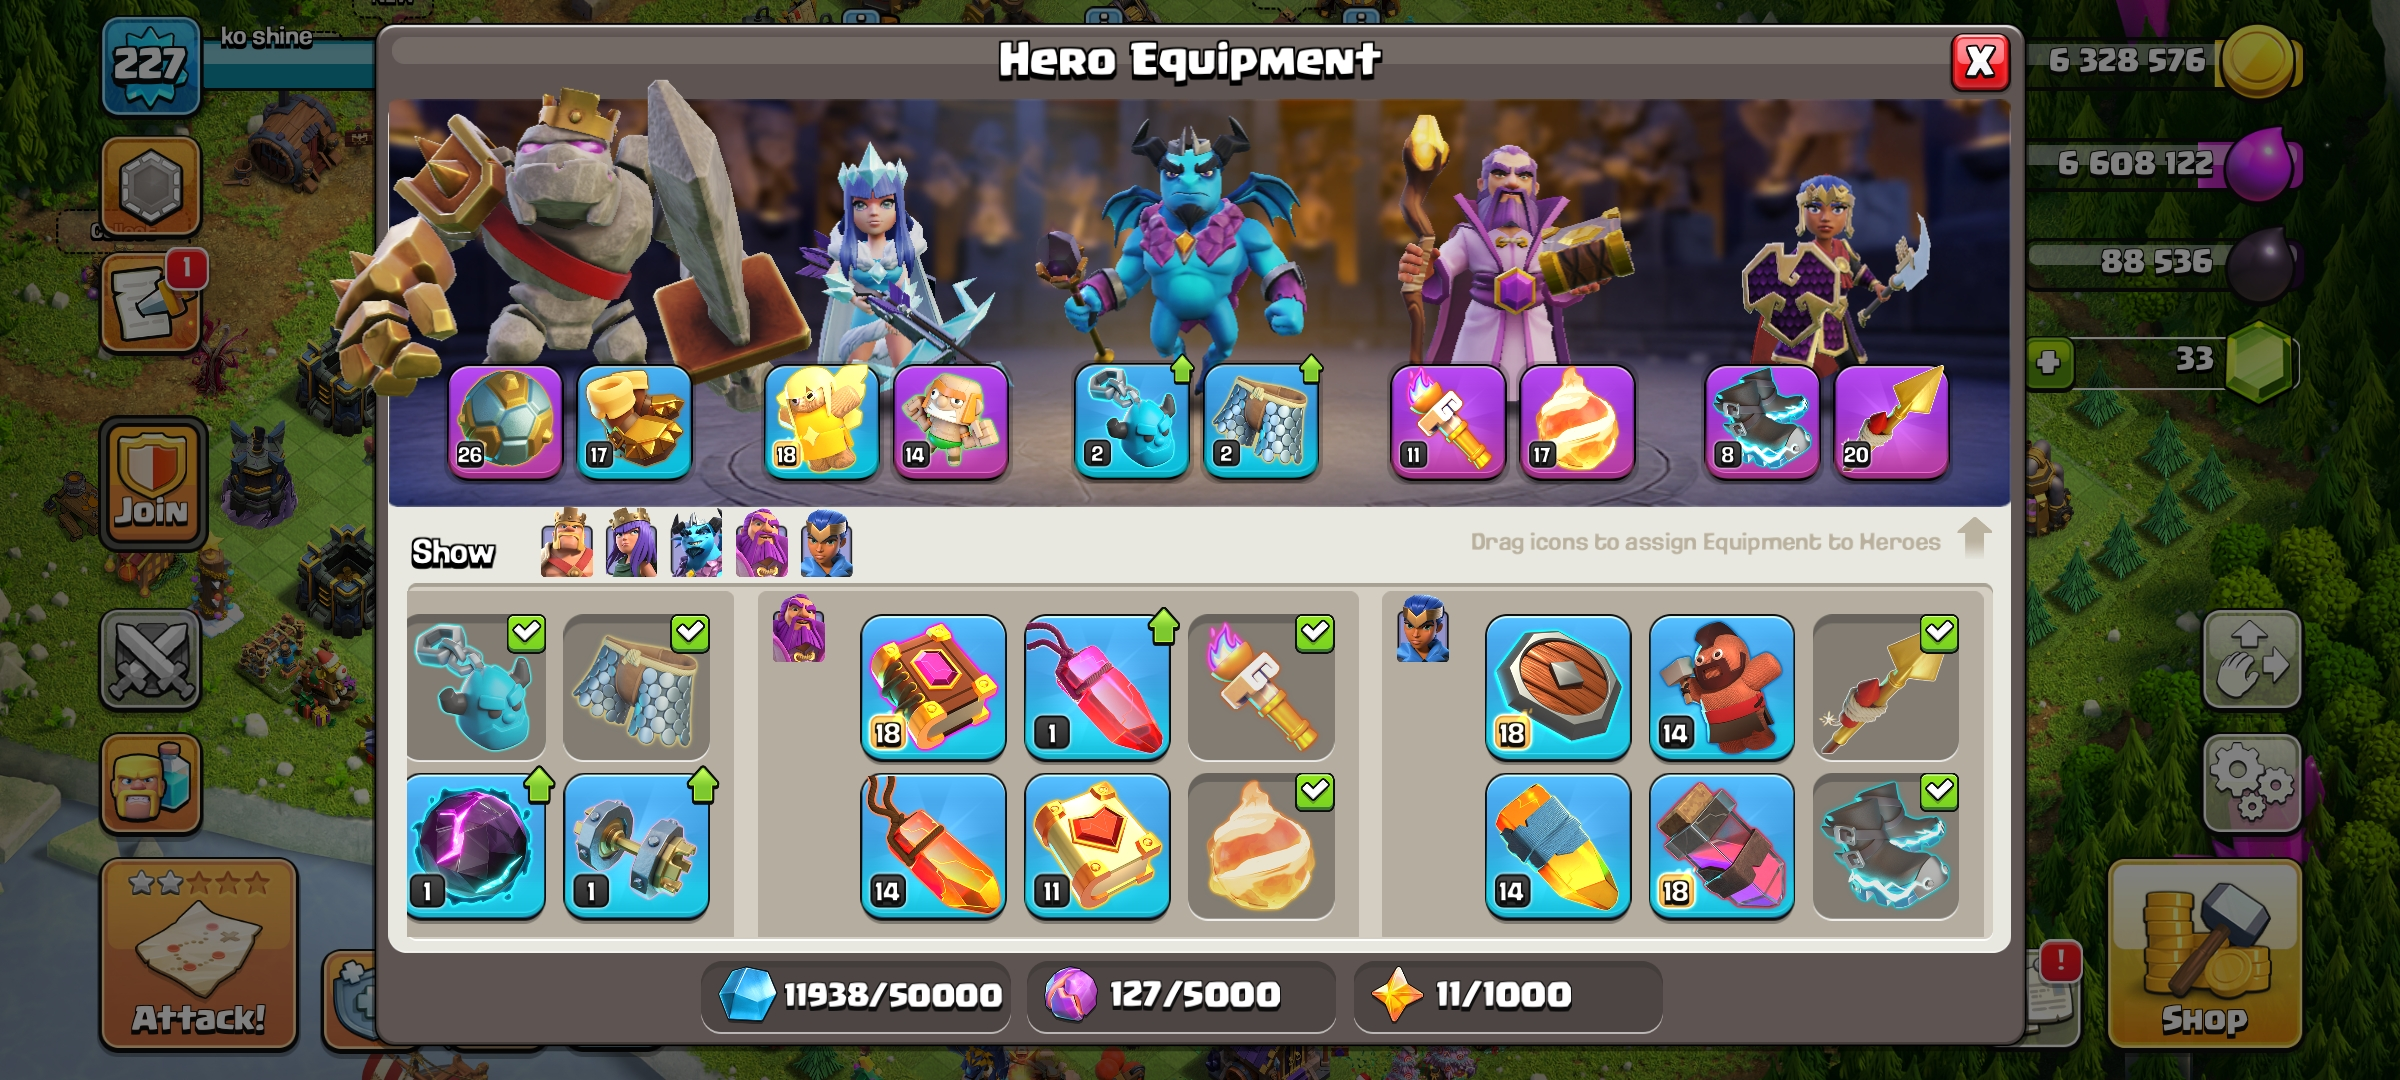
Task: Filter equipment by Barbarian King
Action: [567, 544]
